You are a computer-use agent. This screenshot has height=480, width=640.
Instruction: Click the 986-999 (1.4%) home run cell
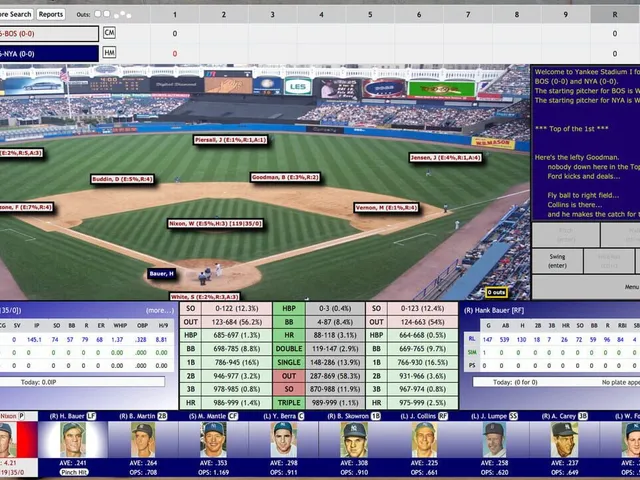tap(237, 403)
